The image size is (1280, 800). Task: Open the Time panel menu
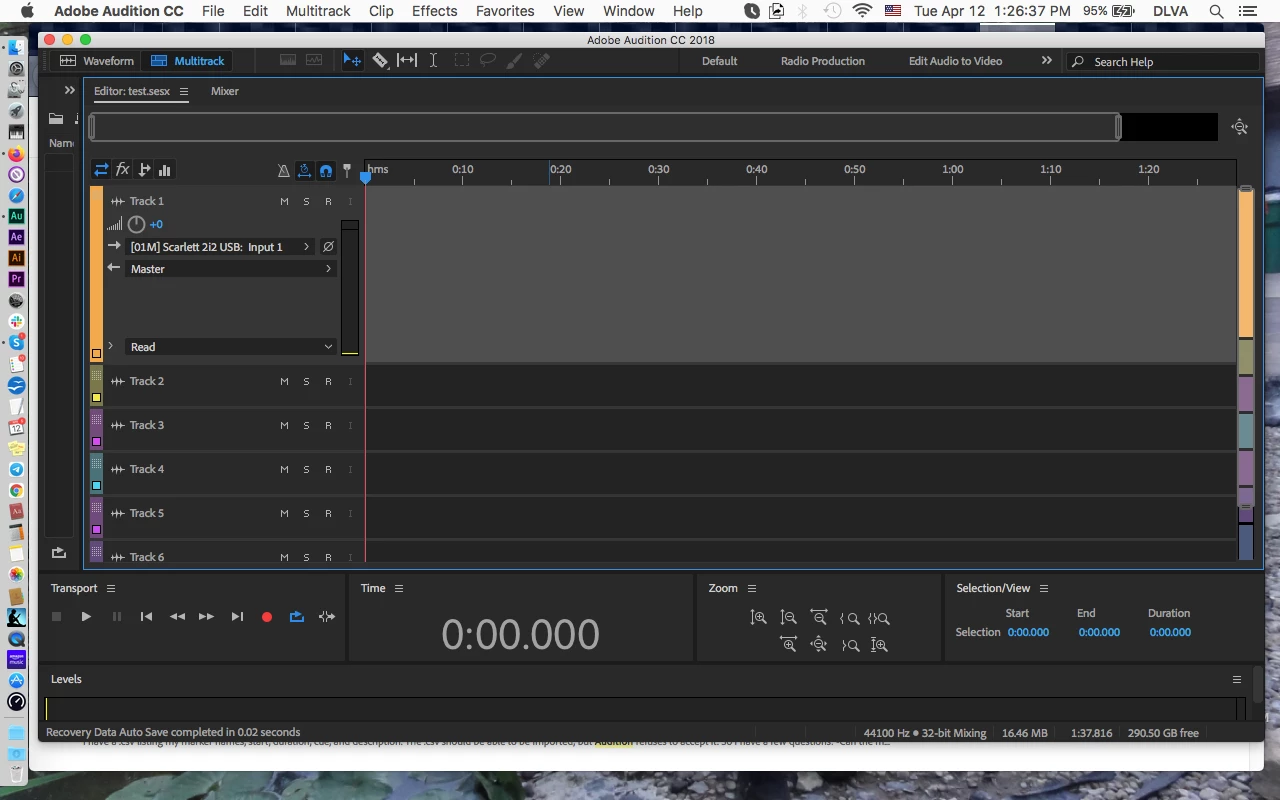398,588
